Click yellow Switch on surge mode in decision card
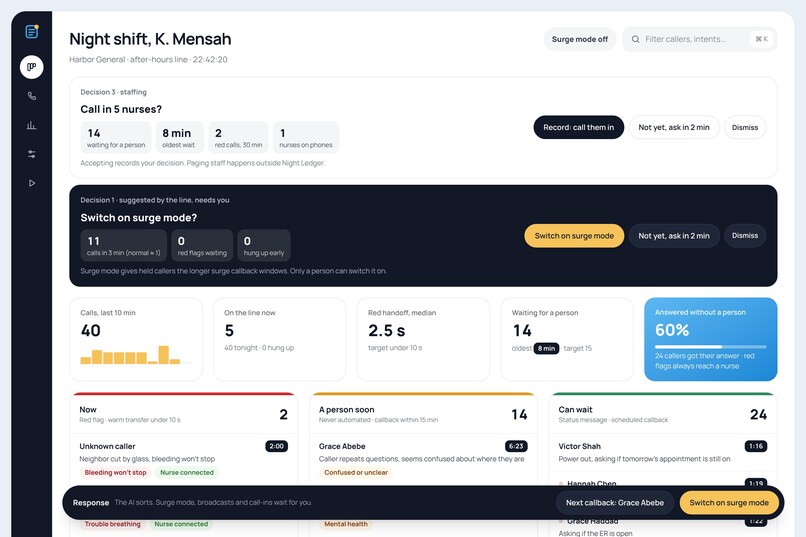 pos(574,236)
